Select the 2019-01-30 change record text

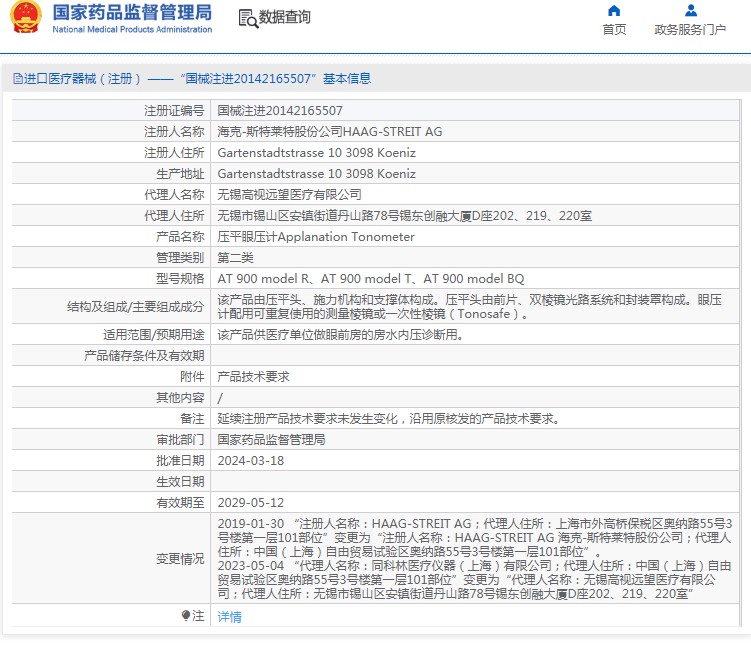(x=475, y=537)
